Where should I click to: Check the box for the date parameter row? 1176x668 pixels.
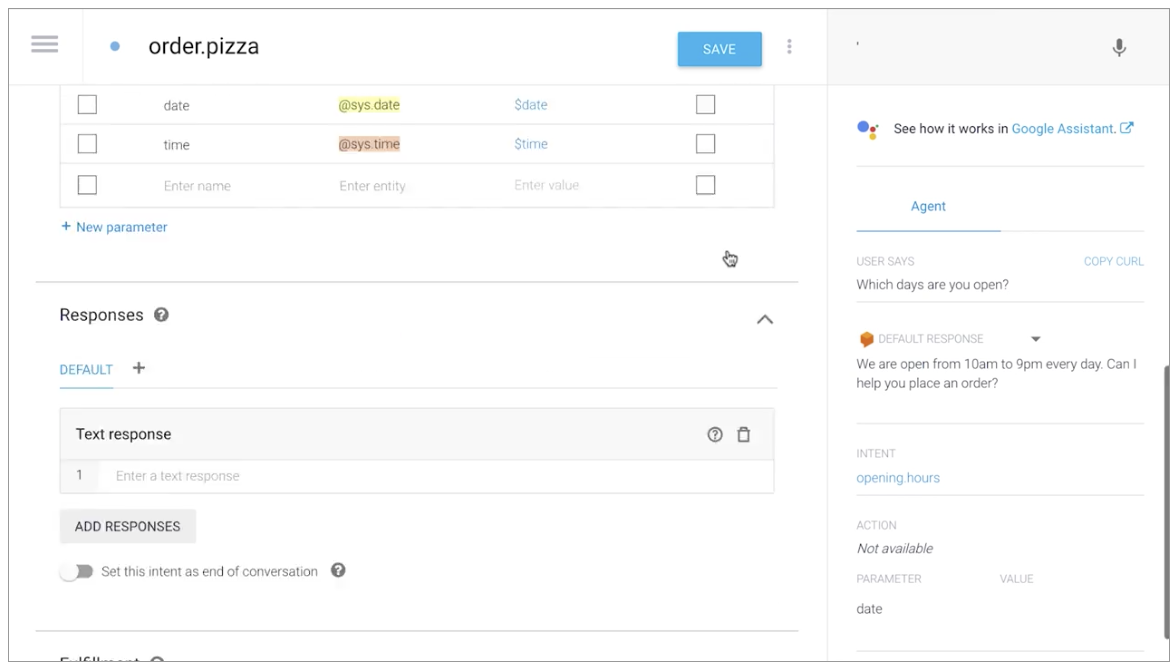pyautogui.click(x=88, y=105)
